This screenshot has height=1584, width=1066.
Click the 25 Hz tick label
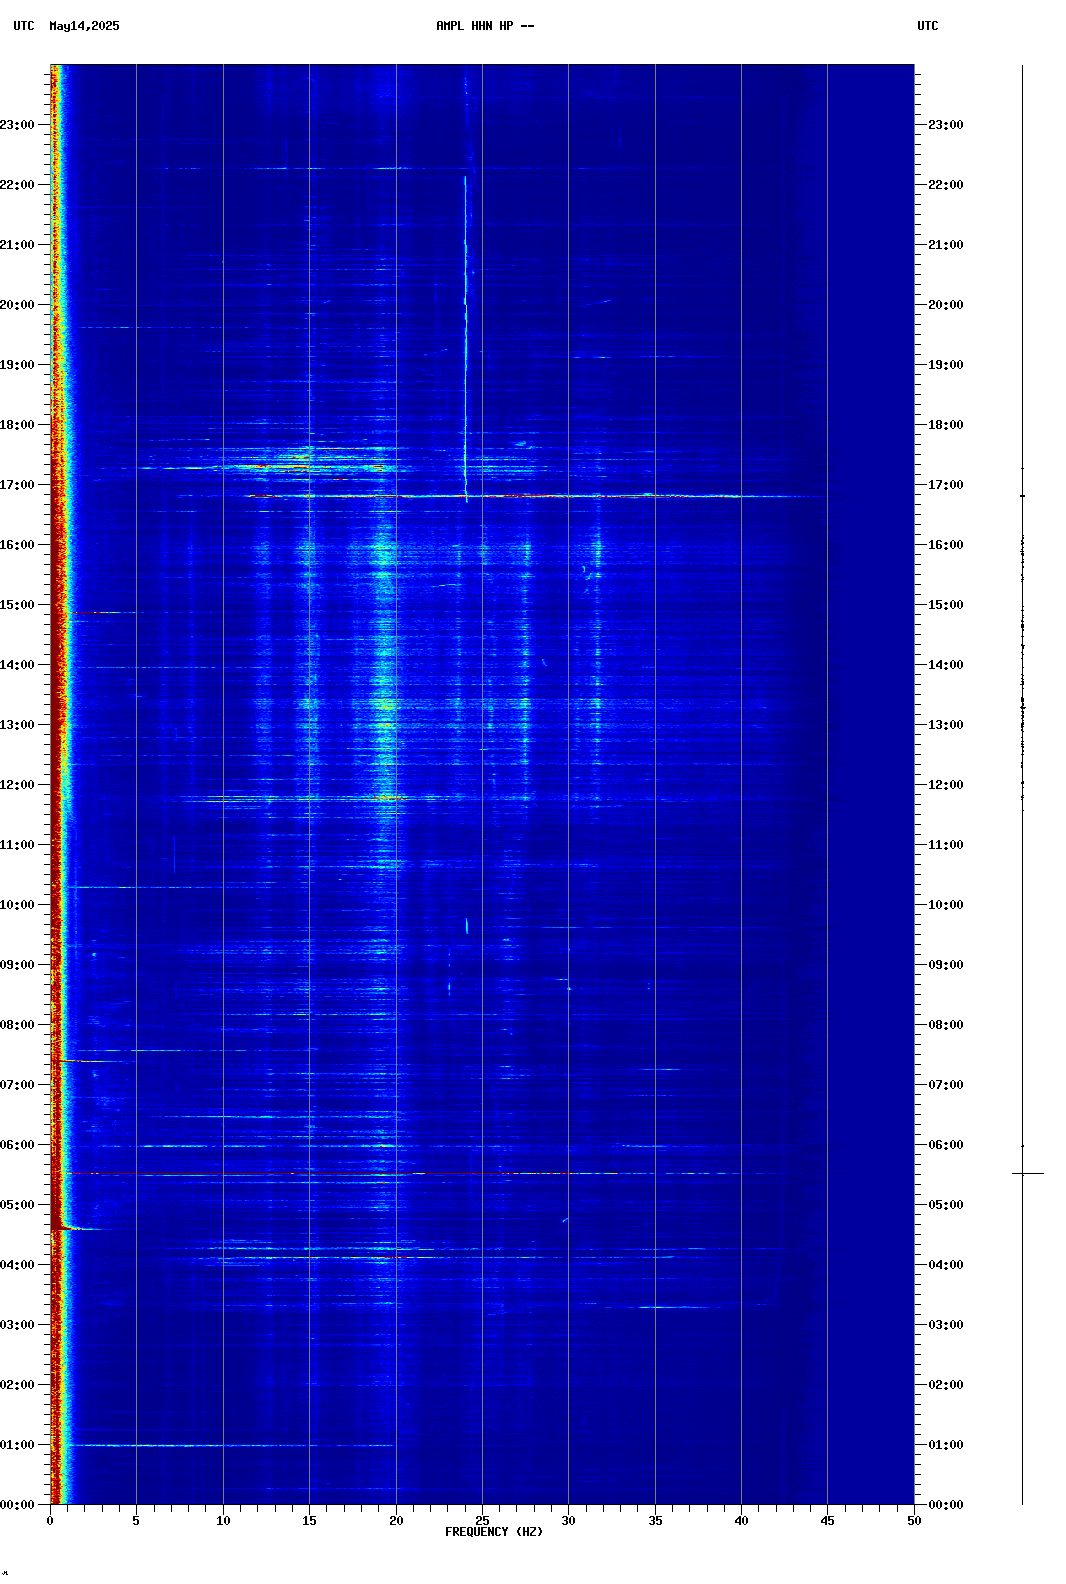(x=482, y=1521)
